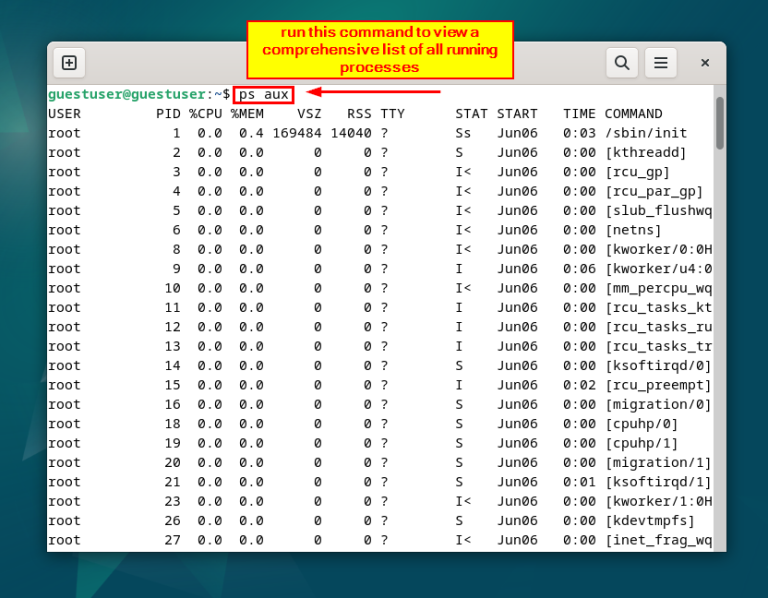Screen dimensions: 768x598
Task: Click the [ksoftirqd/0] process name
Action: pos(658,366)
